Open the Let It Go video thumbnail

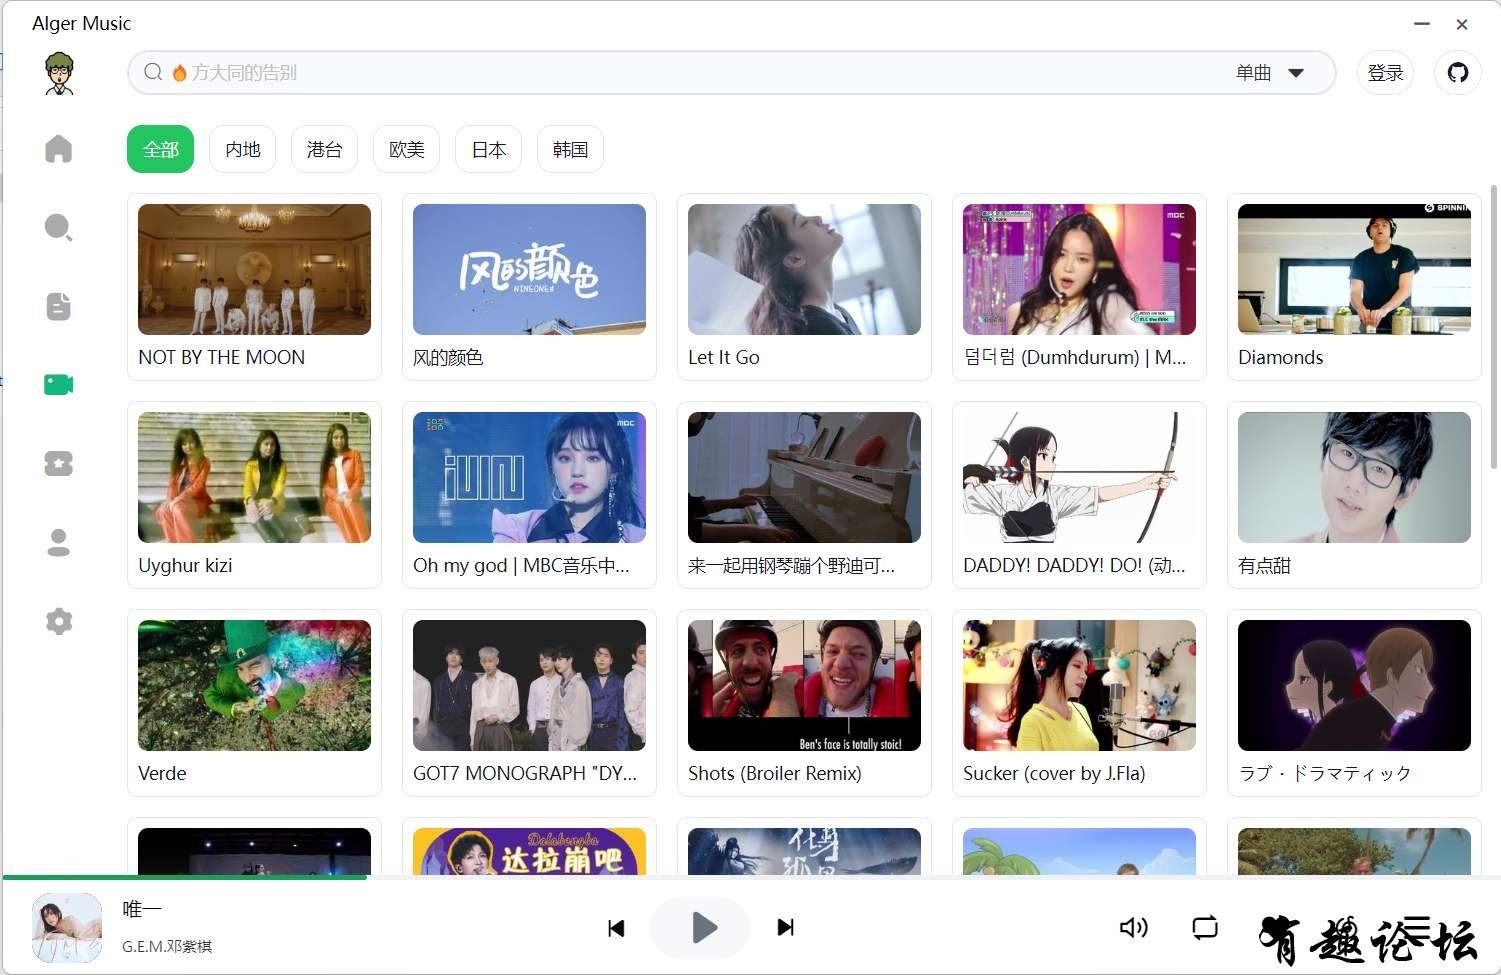pyautogui.click(x=804, y=269)
